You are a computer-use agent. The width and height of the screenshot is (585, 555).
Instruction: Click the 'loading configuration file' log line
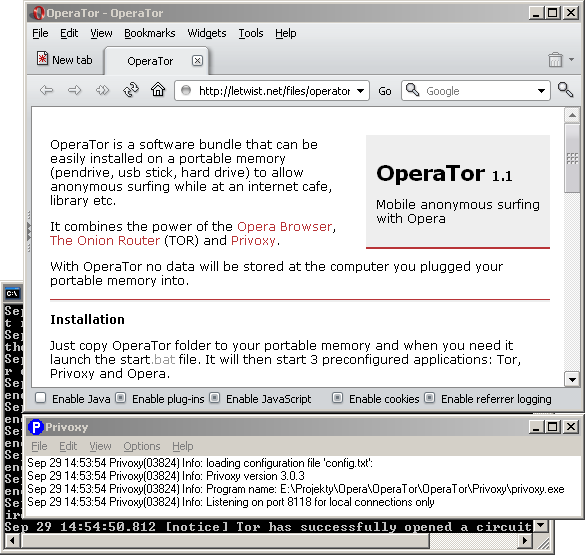pos(200,463)
